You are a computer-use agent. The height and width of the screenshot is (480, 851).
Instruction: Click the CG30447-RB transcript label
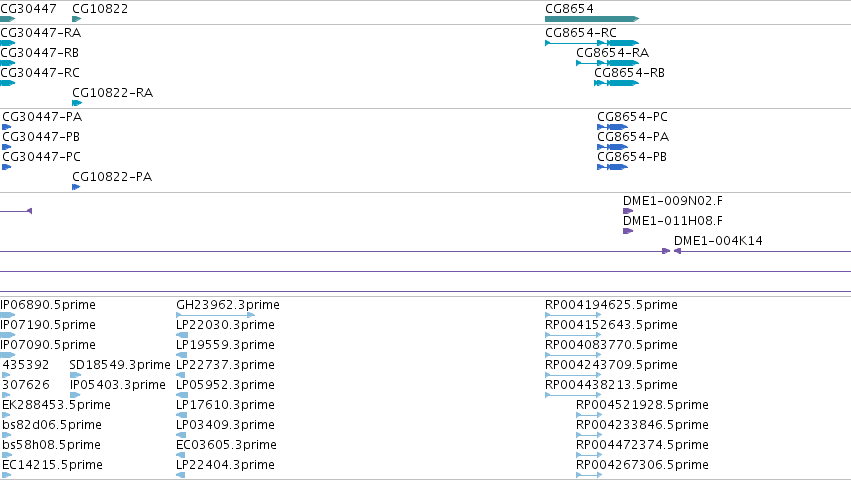click(40, 53)
